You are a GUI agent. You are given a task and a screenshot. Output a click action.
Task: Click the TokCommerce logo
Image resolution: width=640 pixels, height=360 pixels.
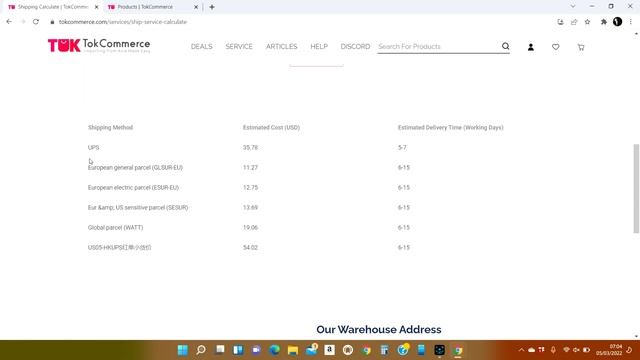point(99,45)
